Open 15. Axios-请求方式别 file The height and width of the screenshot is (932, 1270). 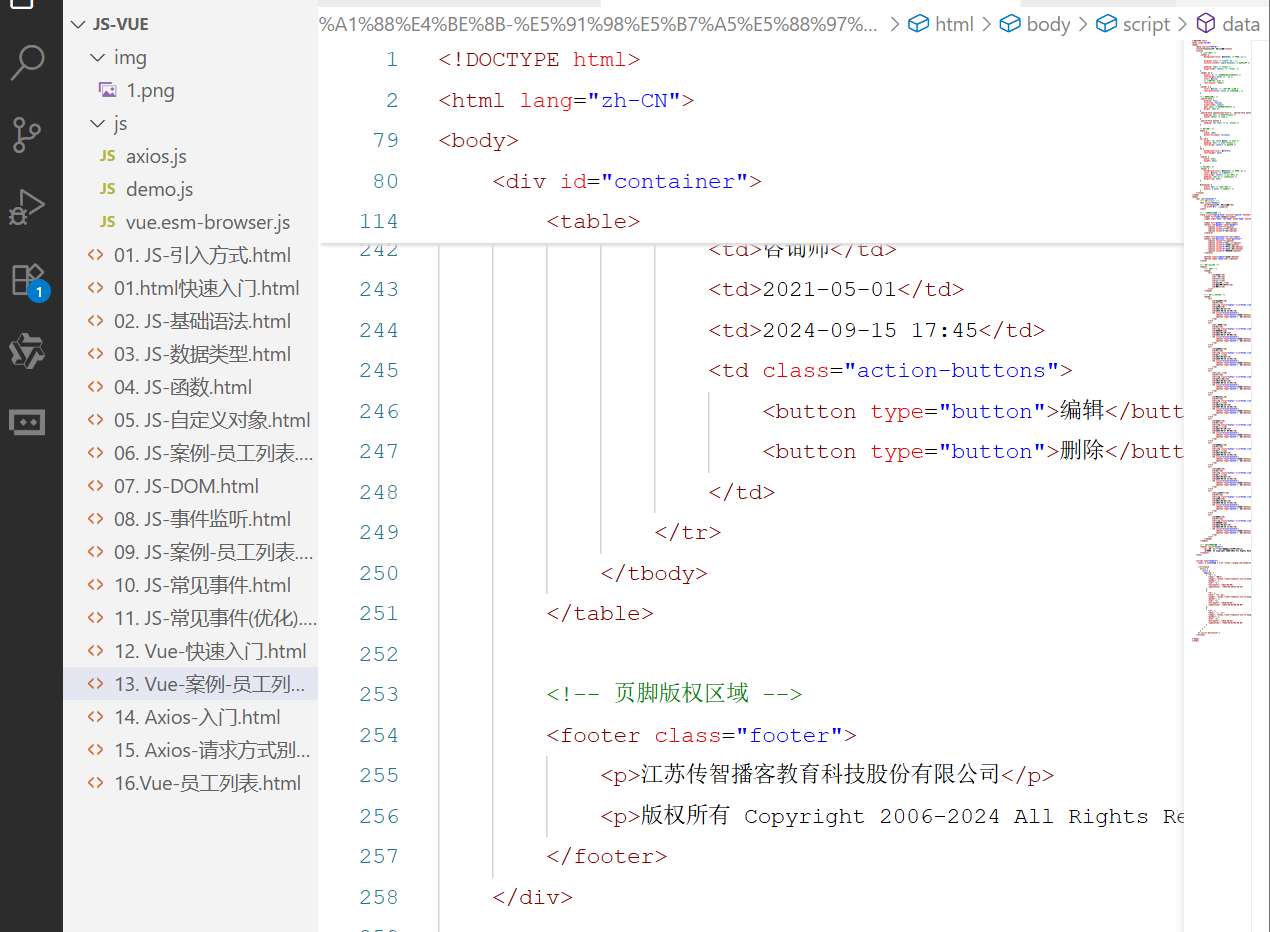click(190, 750)
